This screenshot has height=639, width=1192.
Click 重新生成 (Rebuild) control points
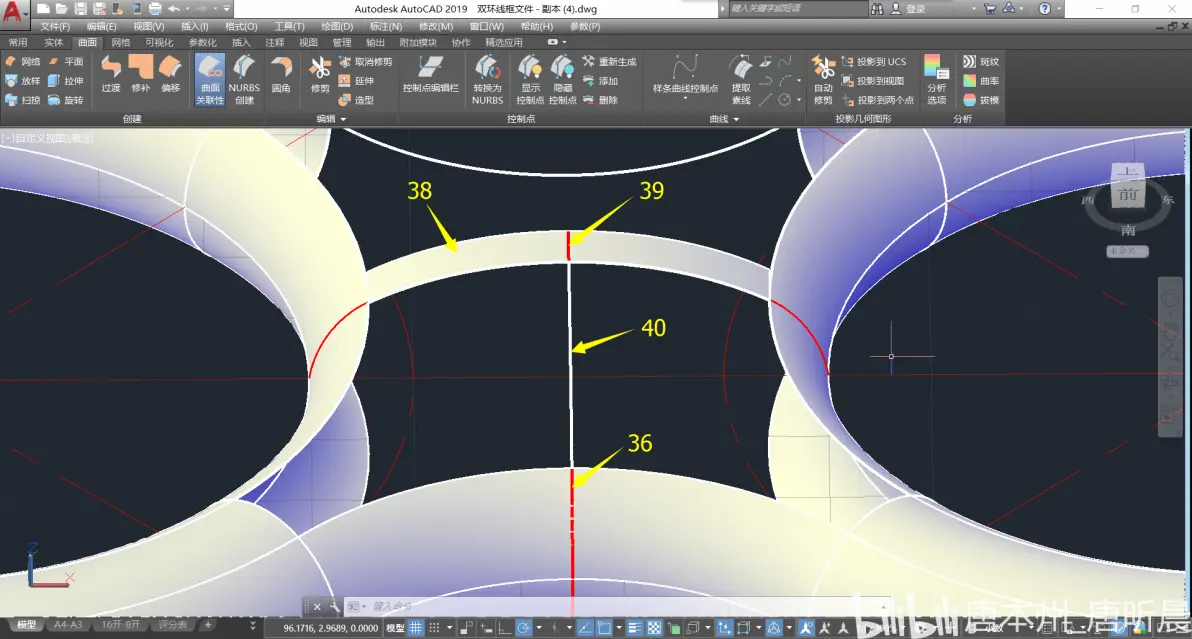[610, 62]
